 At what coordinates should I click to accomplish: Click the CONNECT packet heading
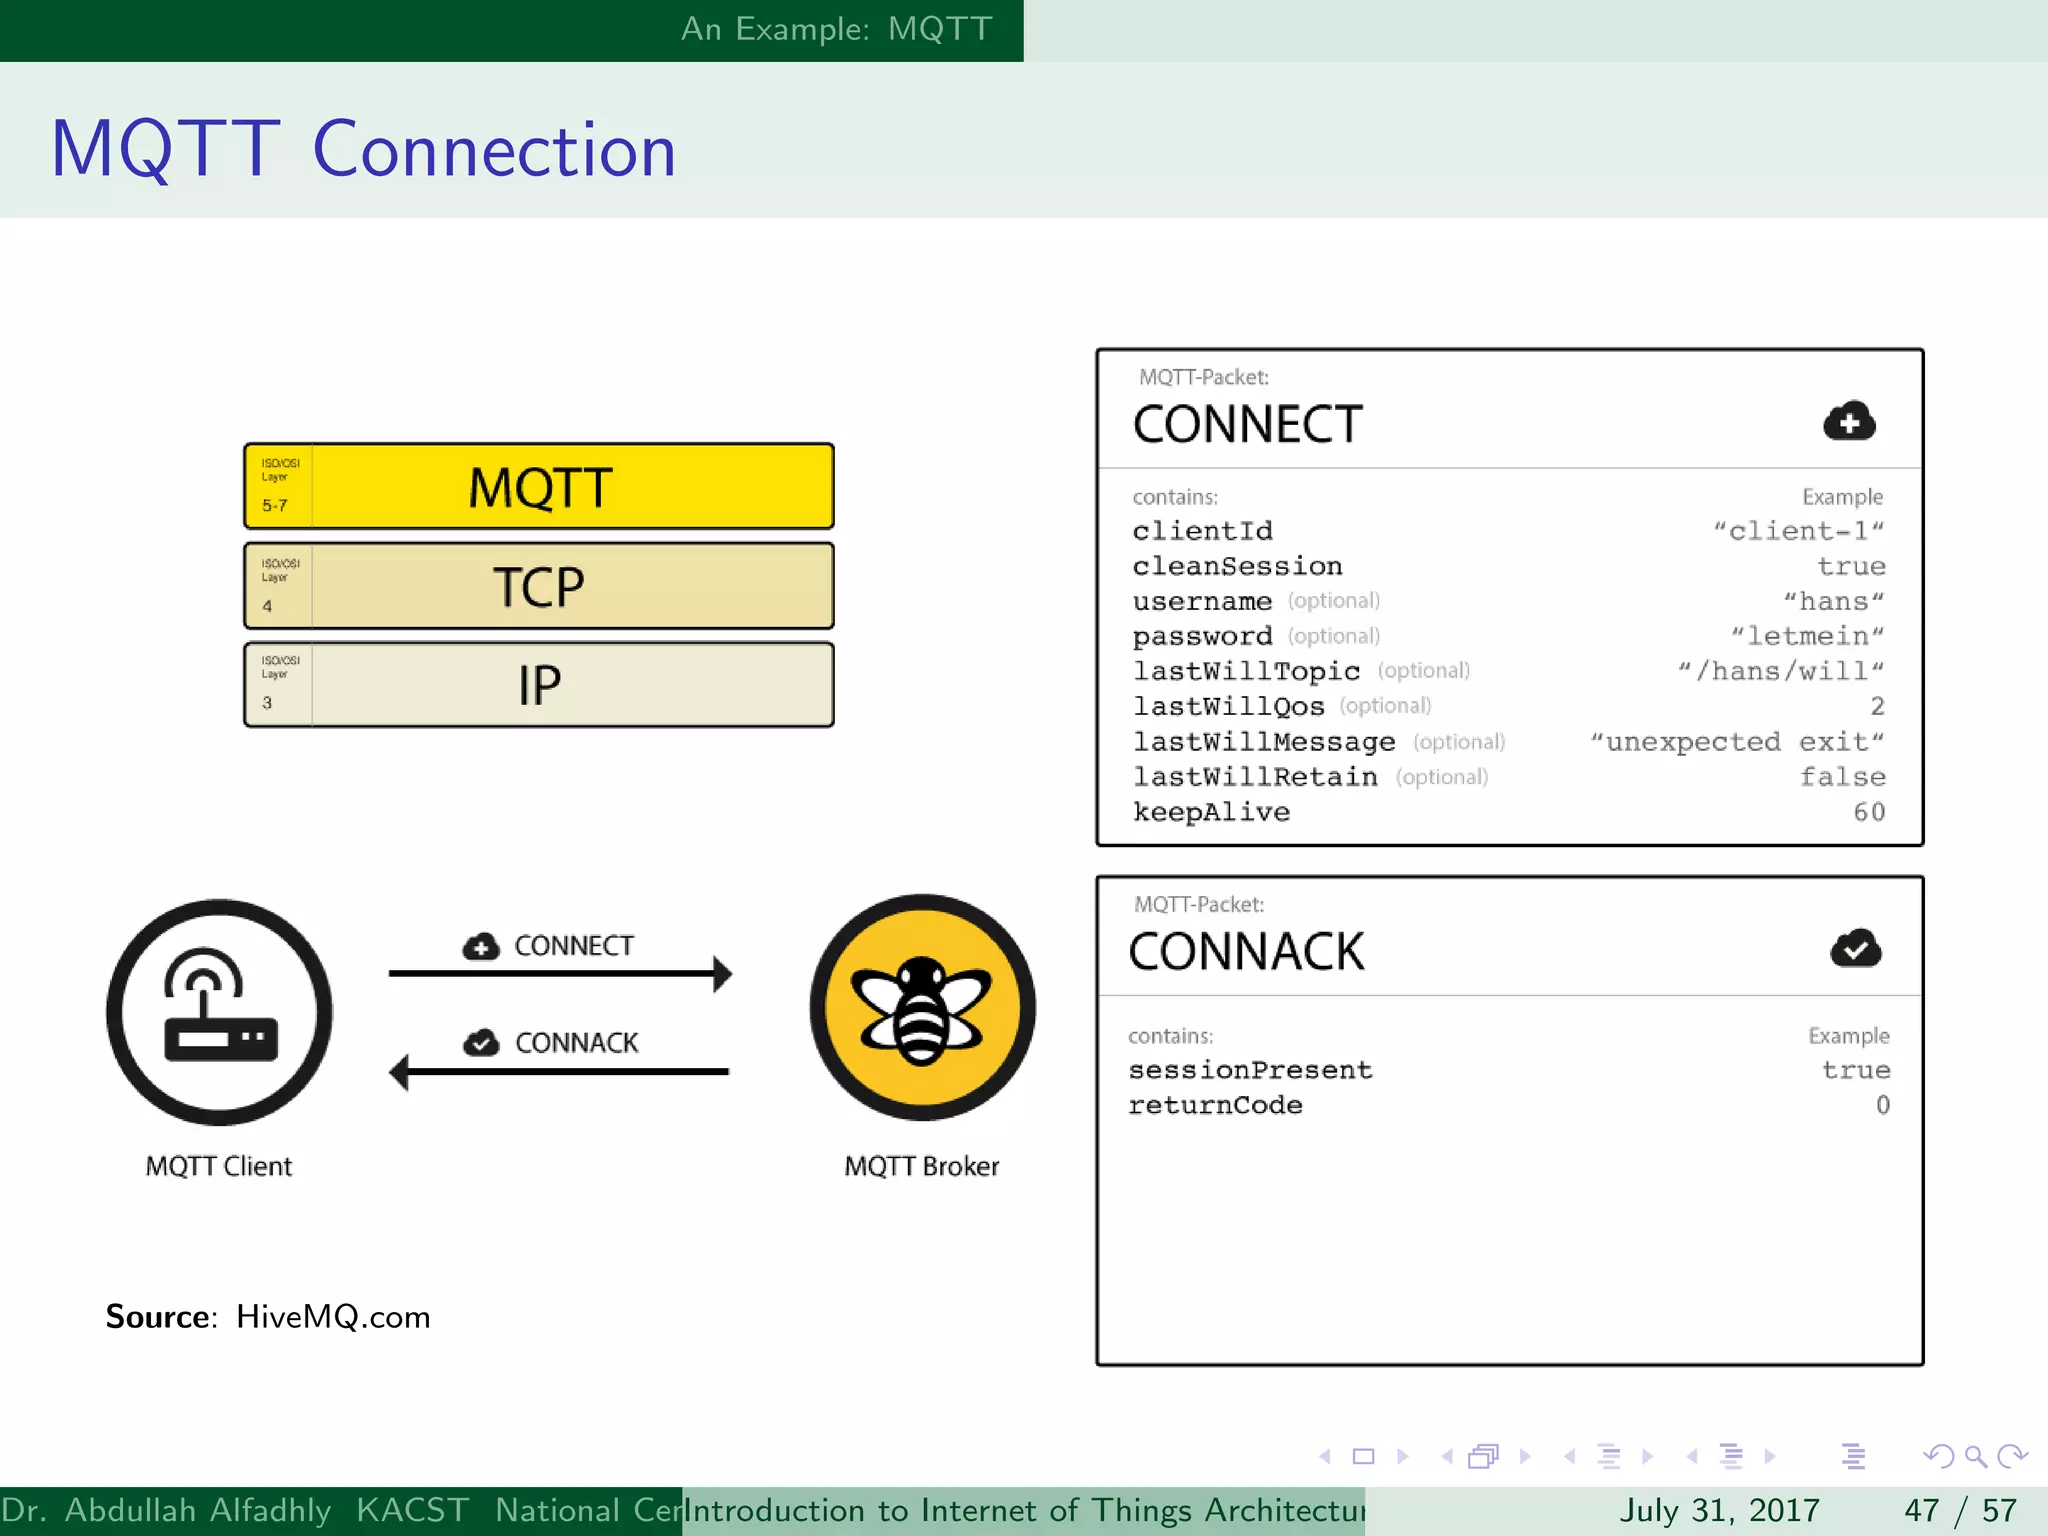pos(1248,424)
